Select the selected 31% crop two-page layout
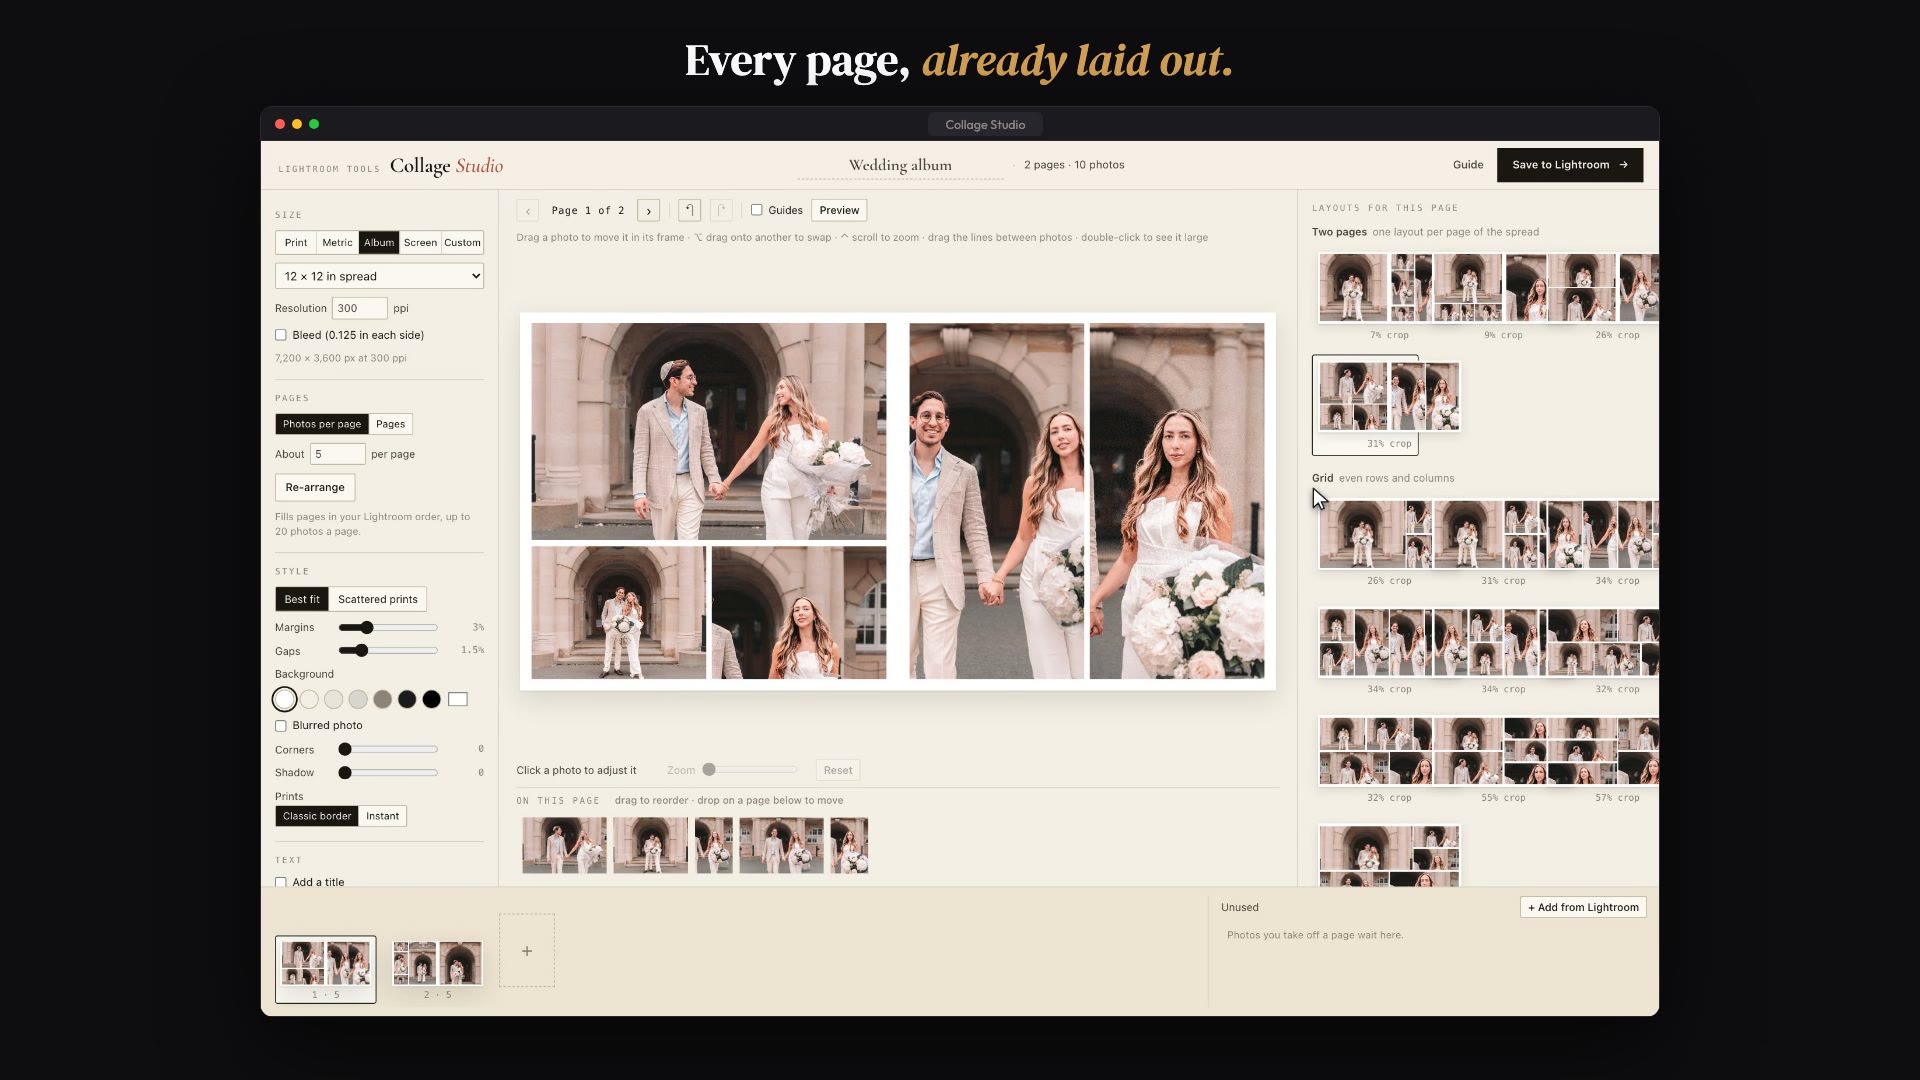This screenshot has height=1080, width=1920. (1365, 405)
